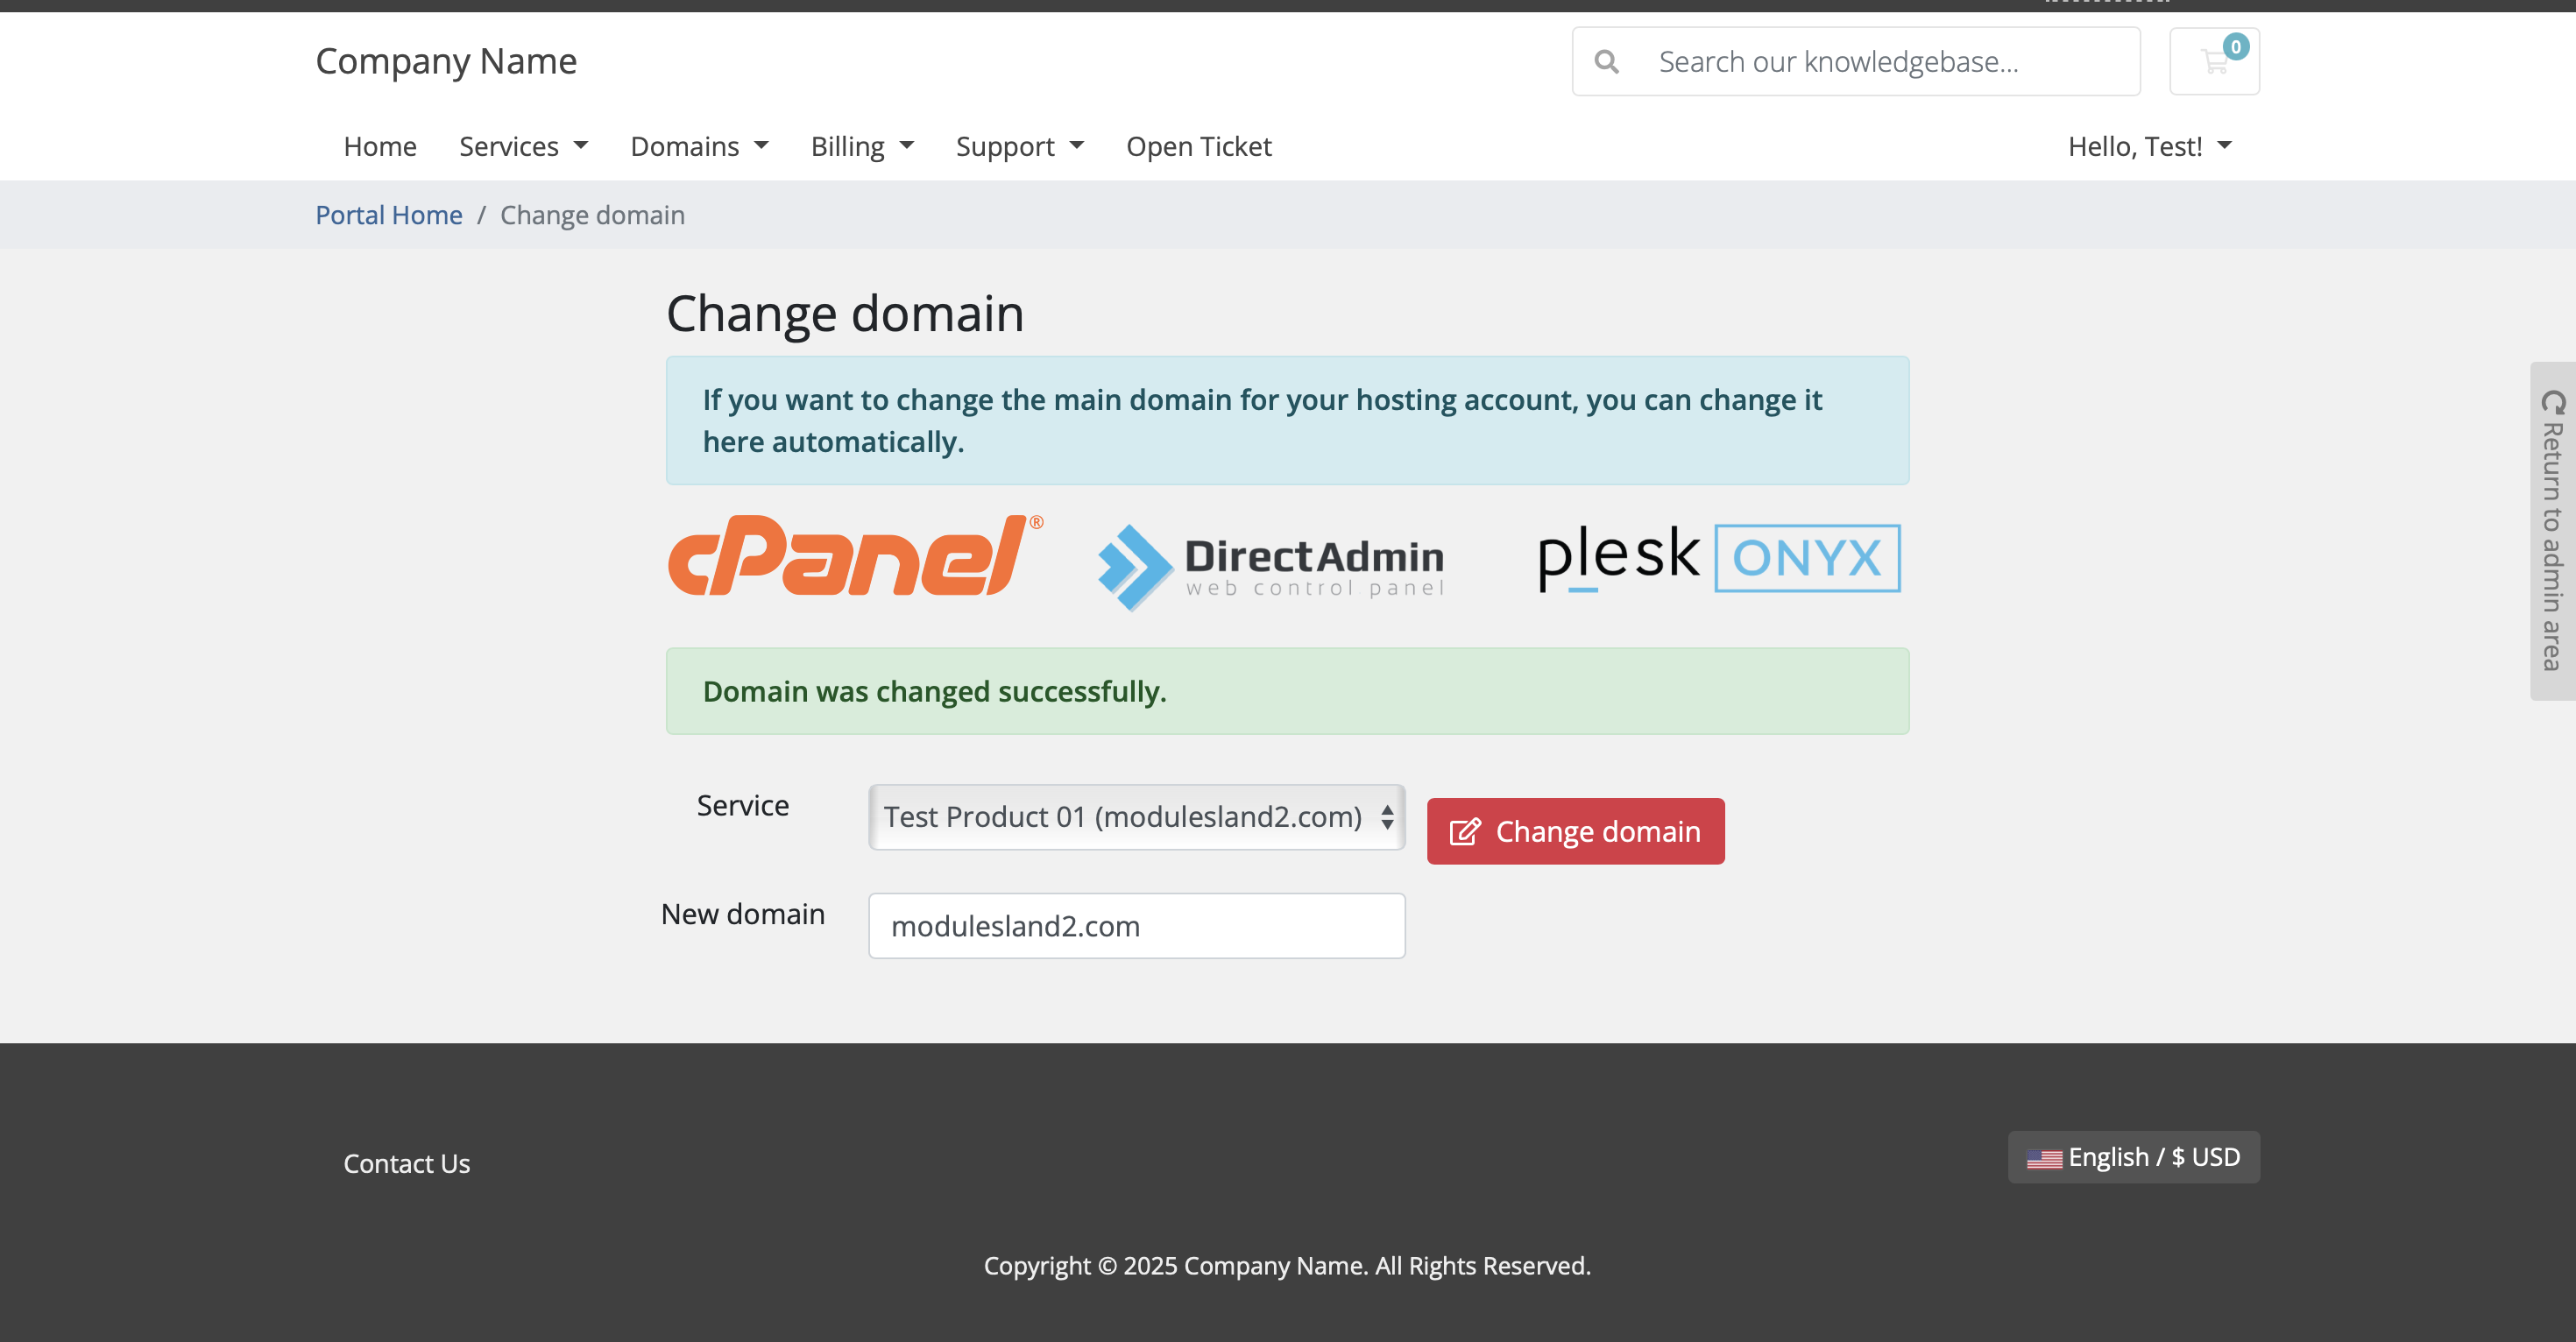
Task: Click the Plesk Onyx logo
Action: [x=1719, y=558]
